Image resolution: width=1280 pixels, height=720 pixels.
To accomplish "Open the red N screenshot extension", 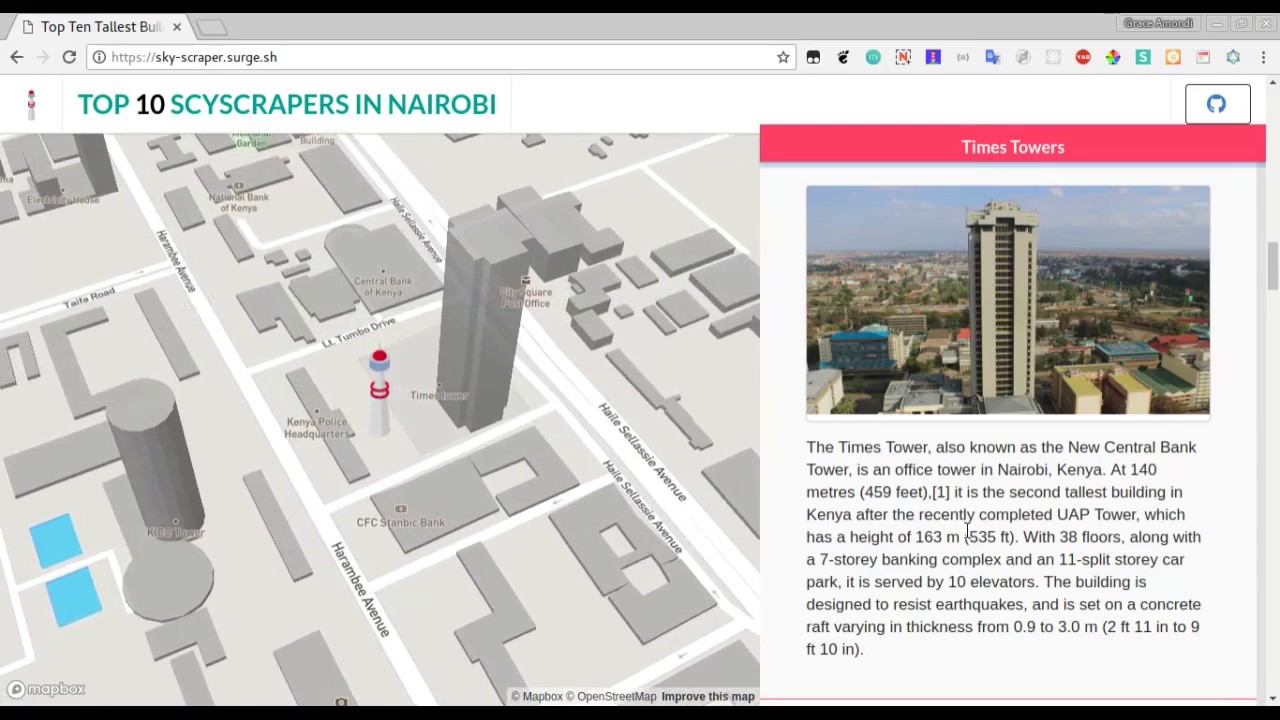I will pos(903,57).
